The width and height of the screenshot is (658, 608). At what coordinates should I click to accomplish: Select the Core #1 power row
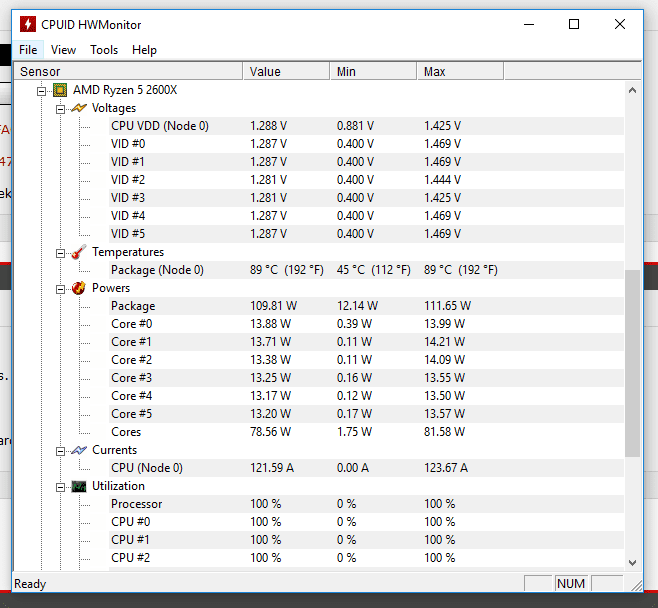pyautogui.click(x=366, y=342)
